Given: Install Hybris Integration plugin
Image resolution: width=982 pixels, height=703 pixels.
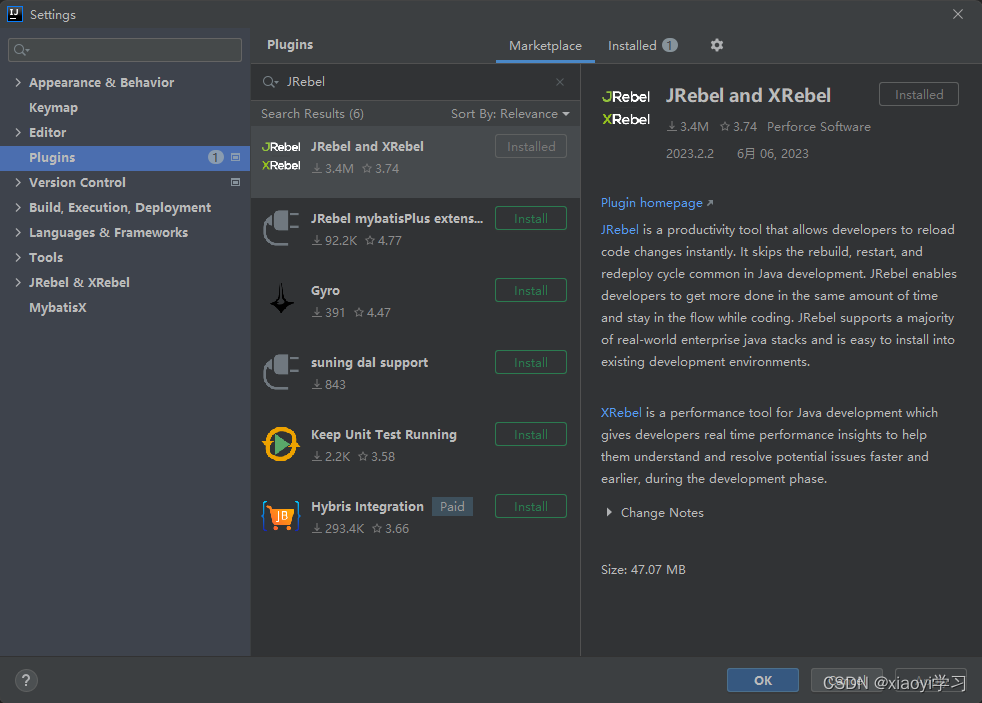Looking at the screenshot, I should click(x=530, y=506).
